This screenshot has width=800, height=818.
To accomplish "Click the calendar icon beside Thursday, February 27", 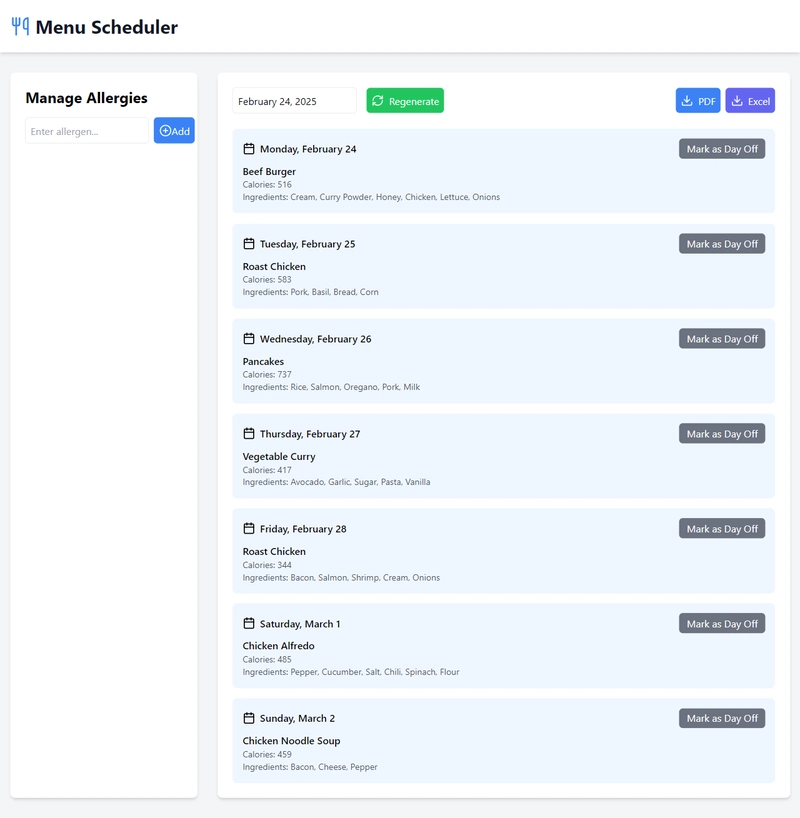I will point(249,434).
